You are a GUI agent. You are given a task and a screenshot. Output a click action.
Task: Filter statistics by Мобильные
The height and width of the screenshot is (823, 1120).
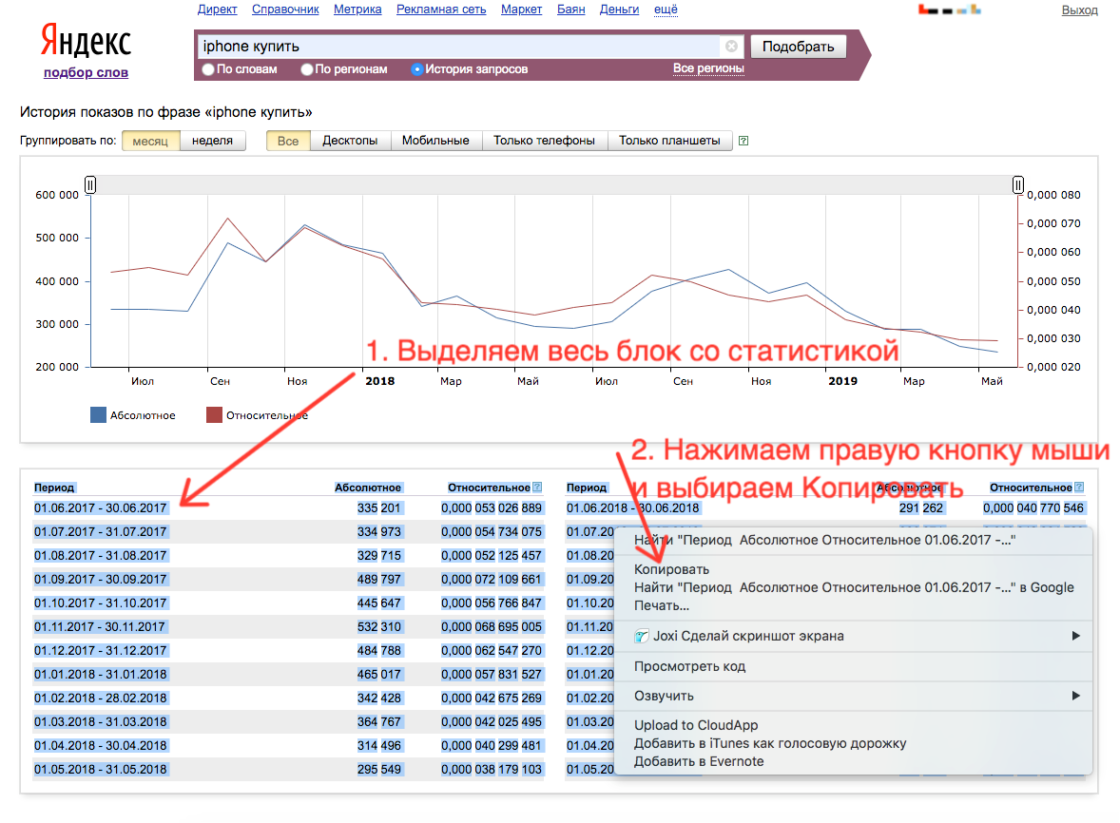point(436,141)
